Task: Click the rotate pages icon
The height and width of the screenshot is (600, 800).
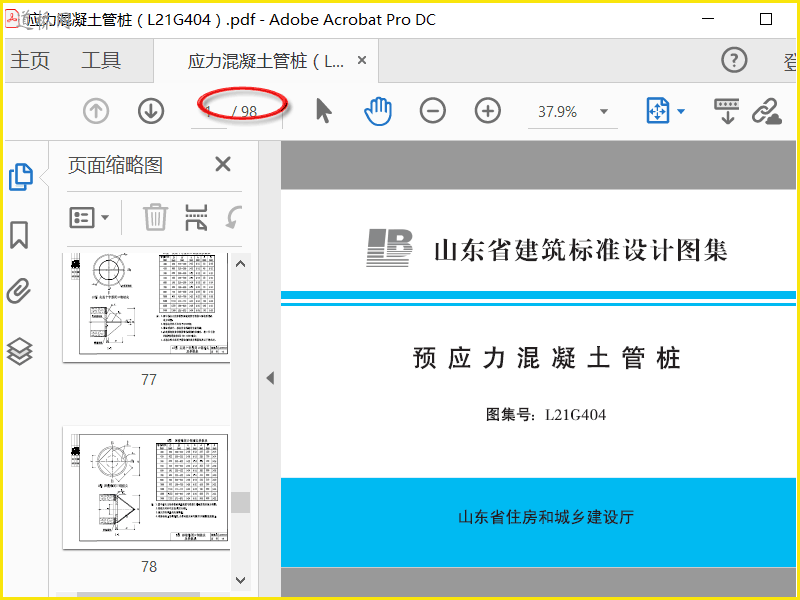Action: coord(234,217)
